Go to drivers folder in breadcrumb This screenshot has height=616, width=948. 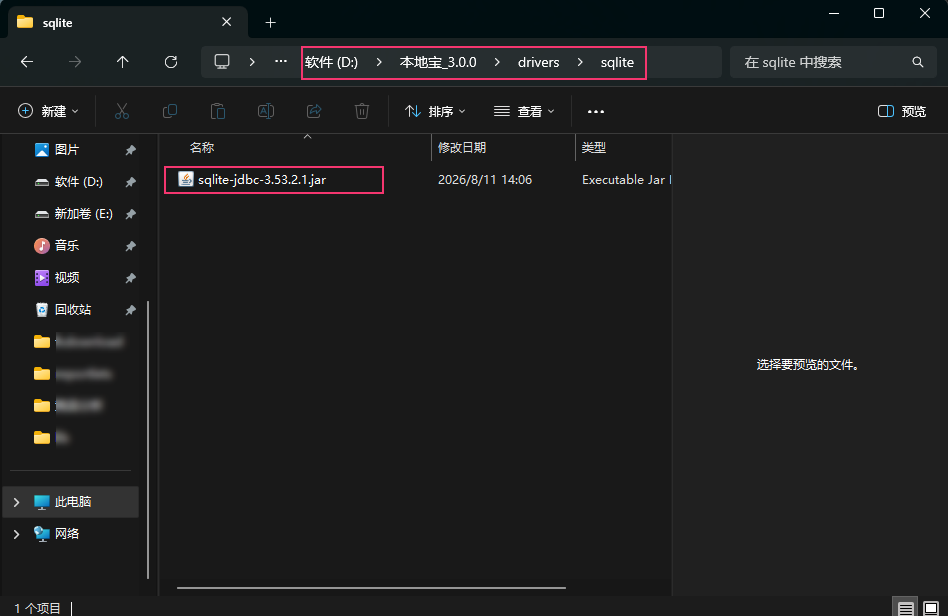tap(538, 62)
